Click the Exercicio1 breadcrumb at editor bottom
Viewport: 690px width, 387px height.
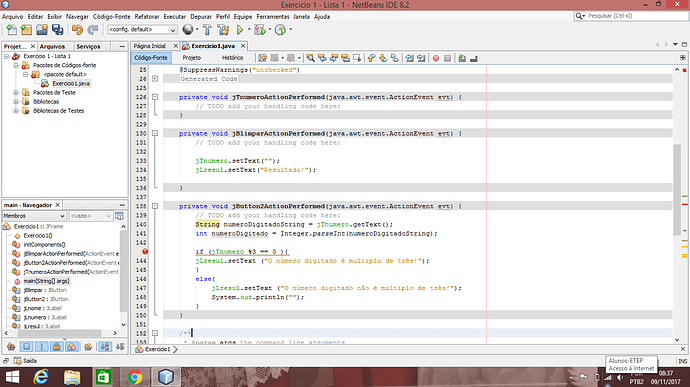point(157,349)
